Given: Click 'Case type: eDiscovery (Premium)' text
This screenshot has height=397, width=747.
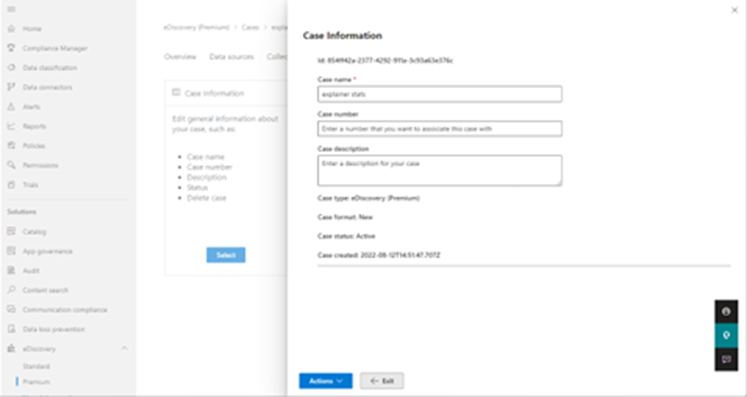Looking at the screenshot, I should click(369, 198).
